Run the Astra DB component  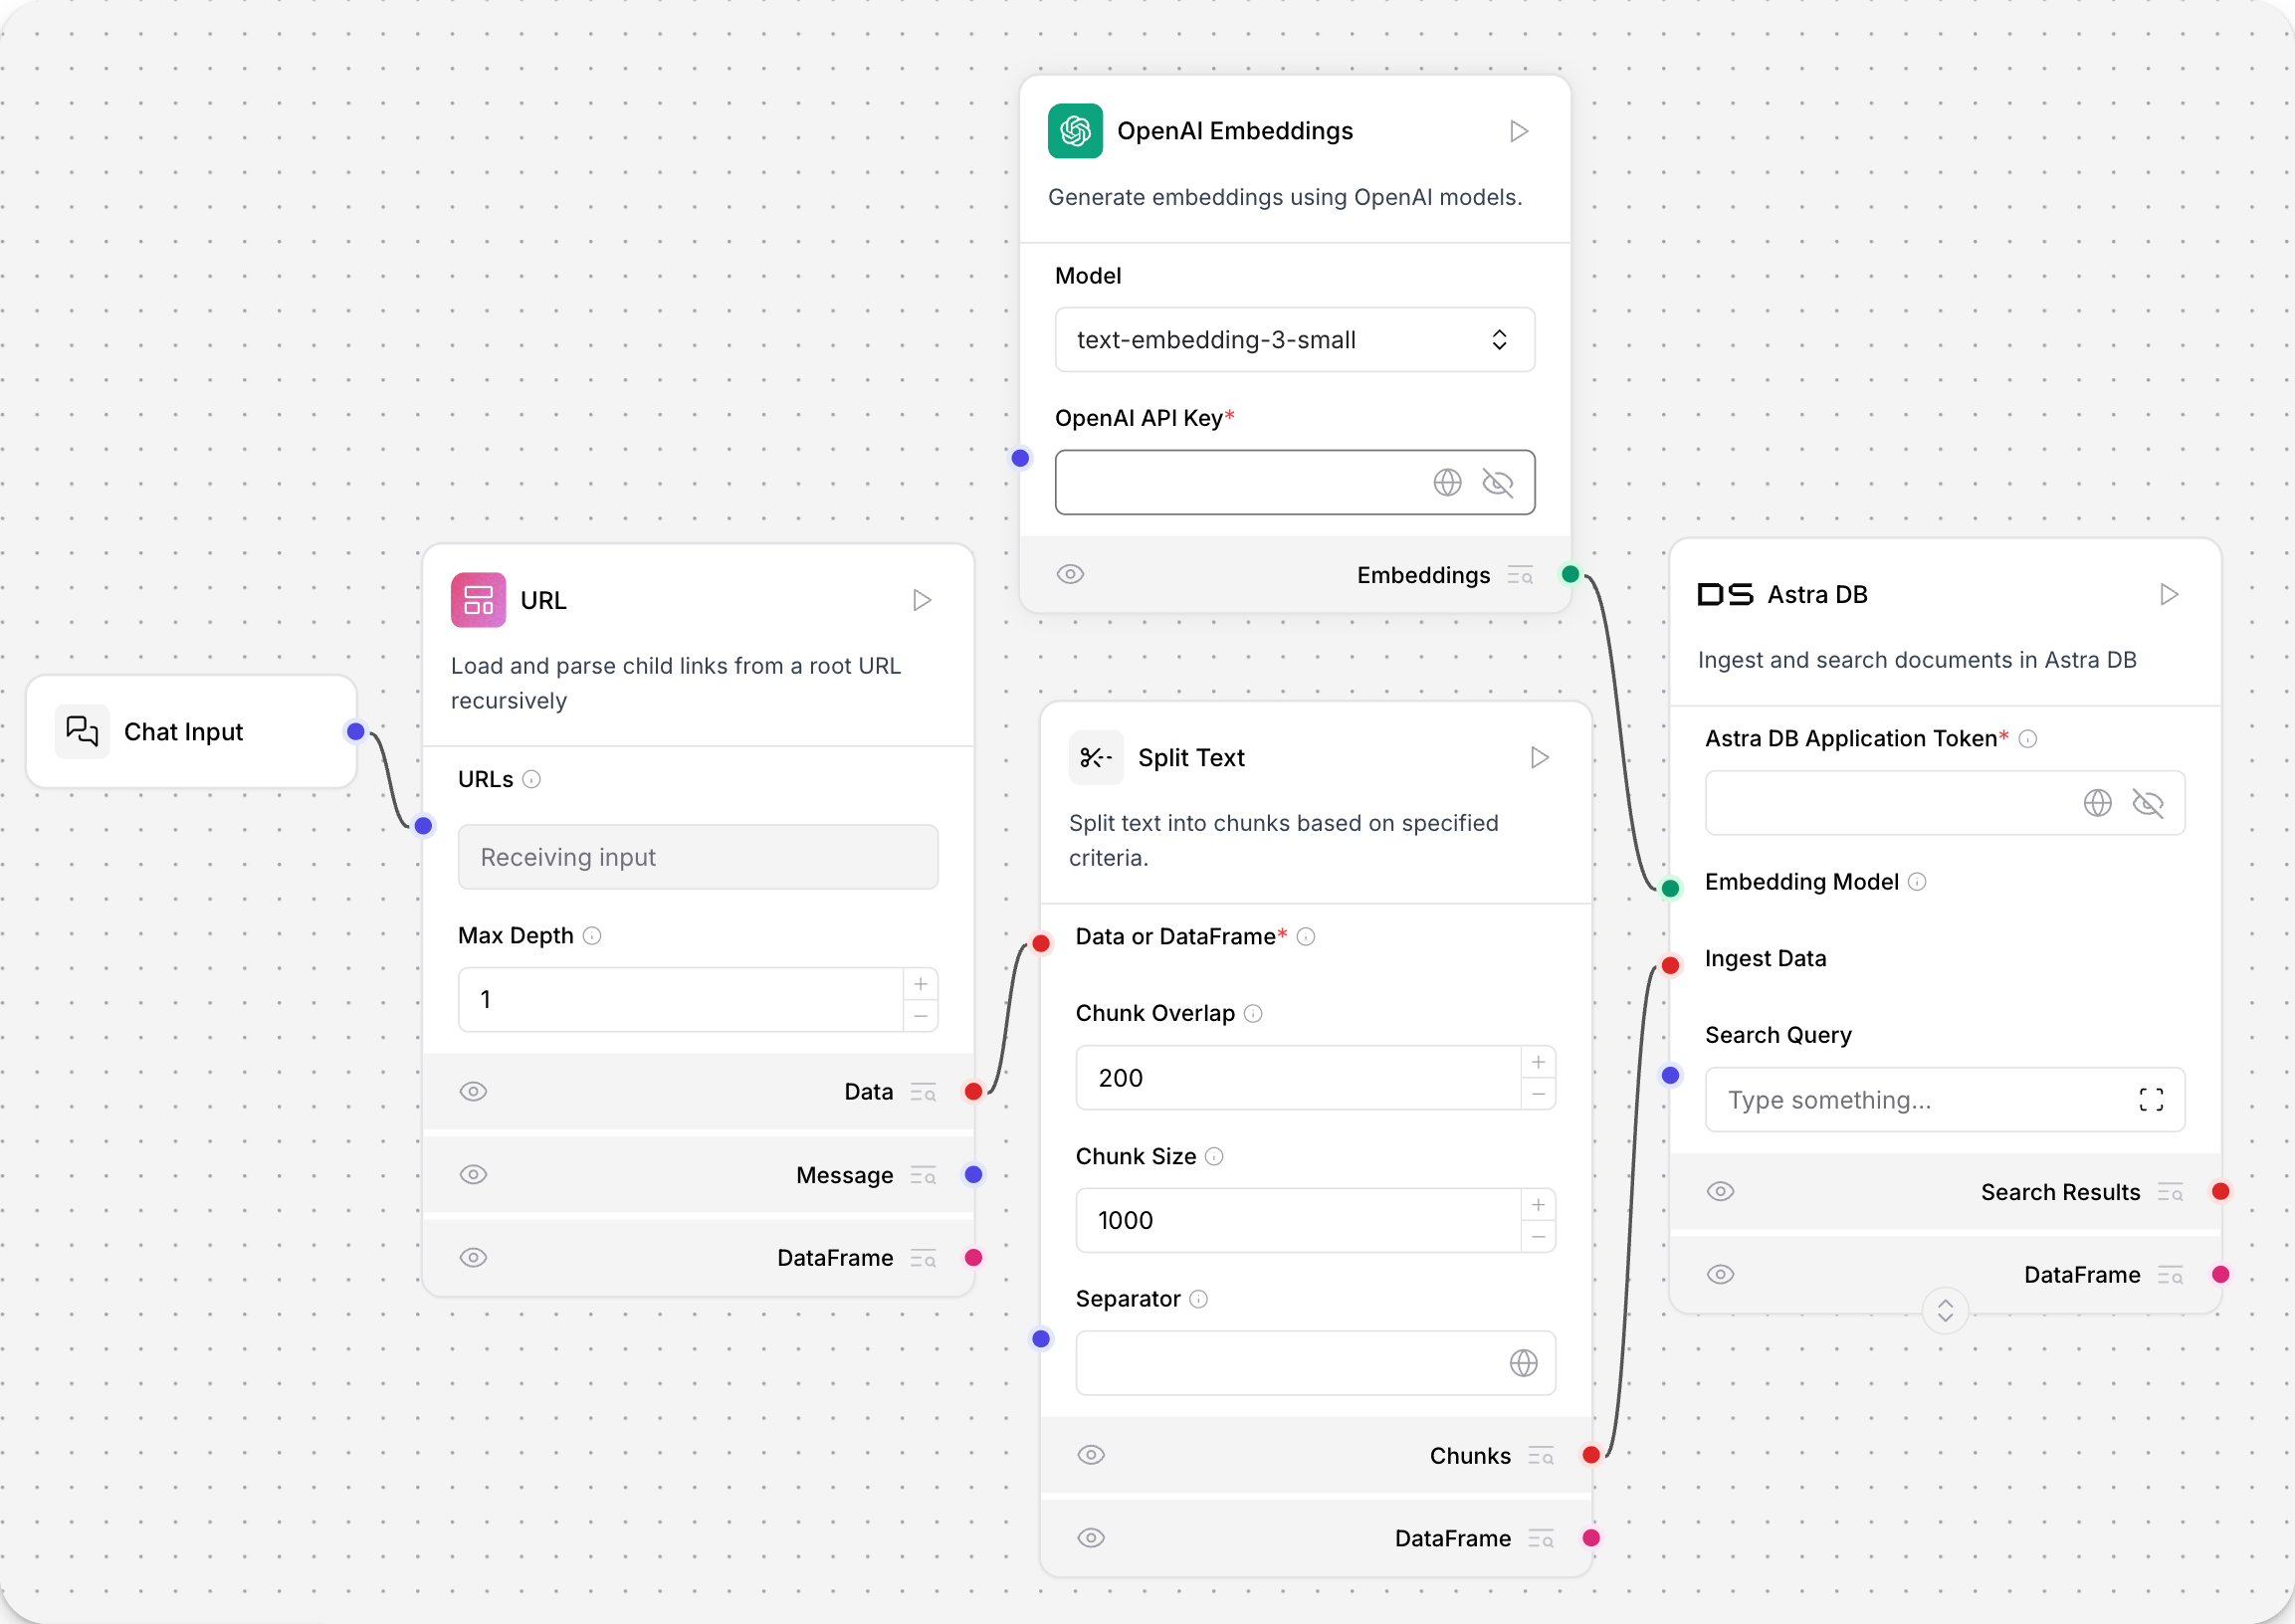2168,594
